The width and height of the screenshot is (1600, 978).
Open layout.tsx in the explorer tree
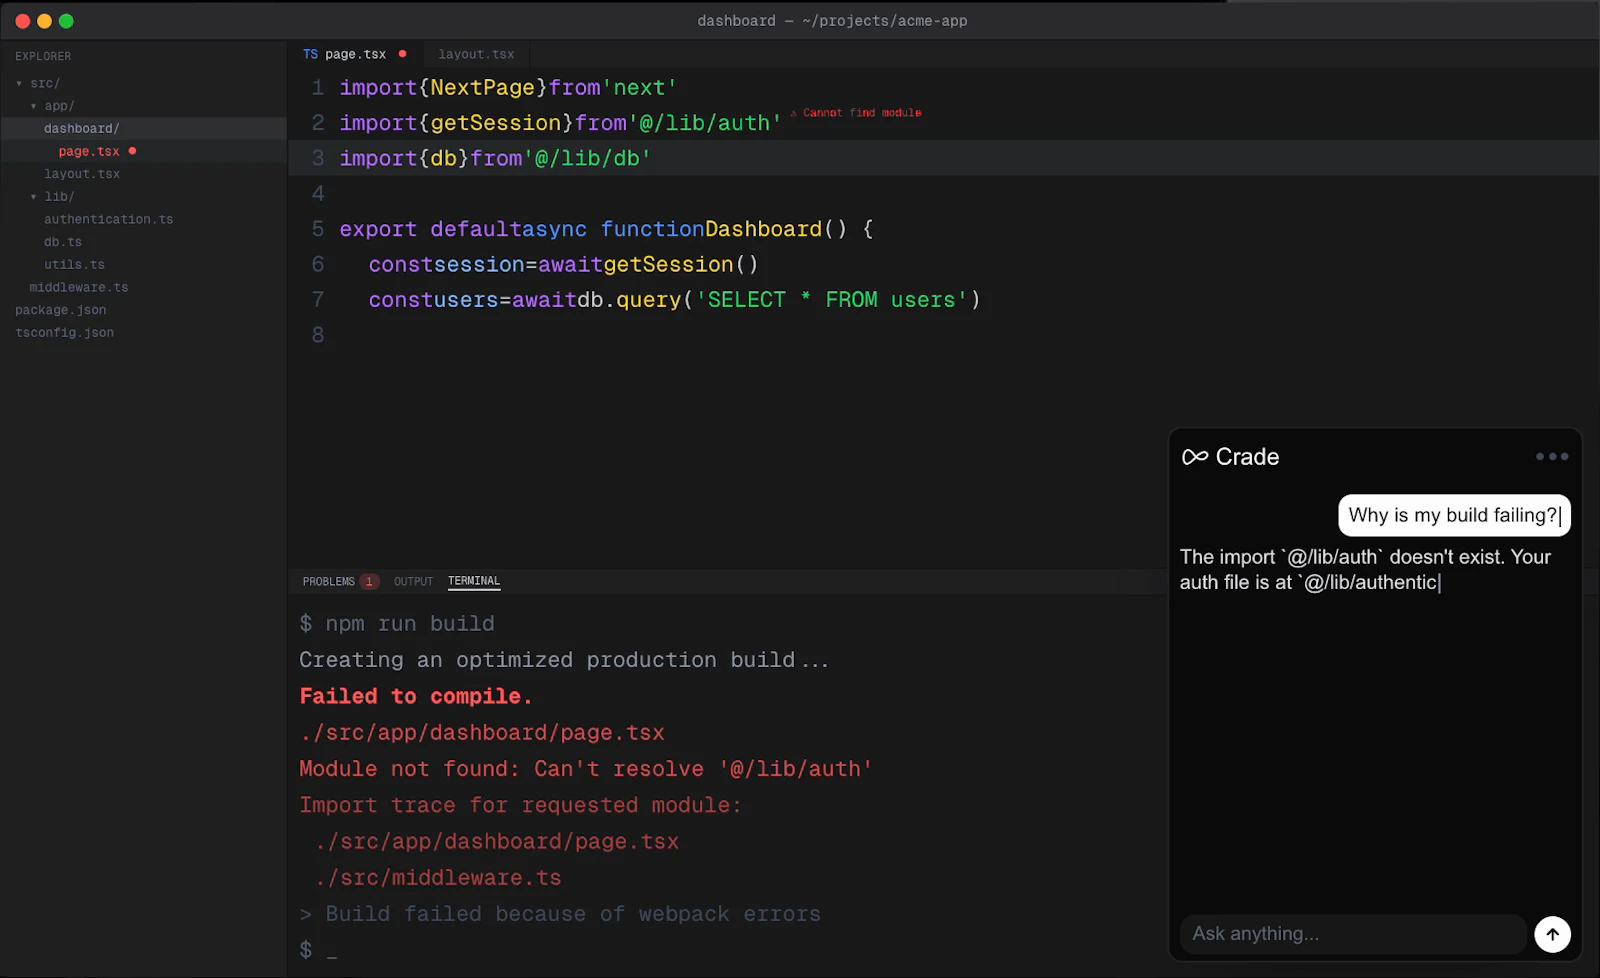pos(82,174)
